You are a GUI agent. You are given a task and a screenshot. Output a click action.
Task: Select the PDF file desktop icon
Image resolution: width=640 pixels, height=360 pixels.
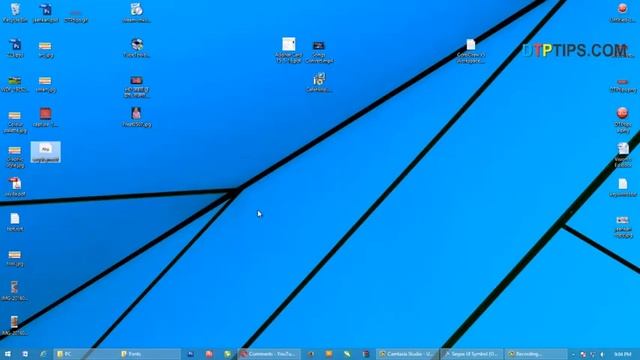point(15,187)
